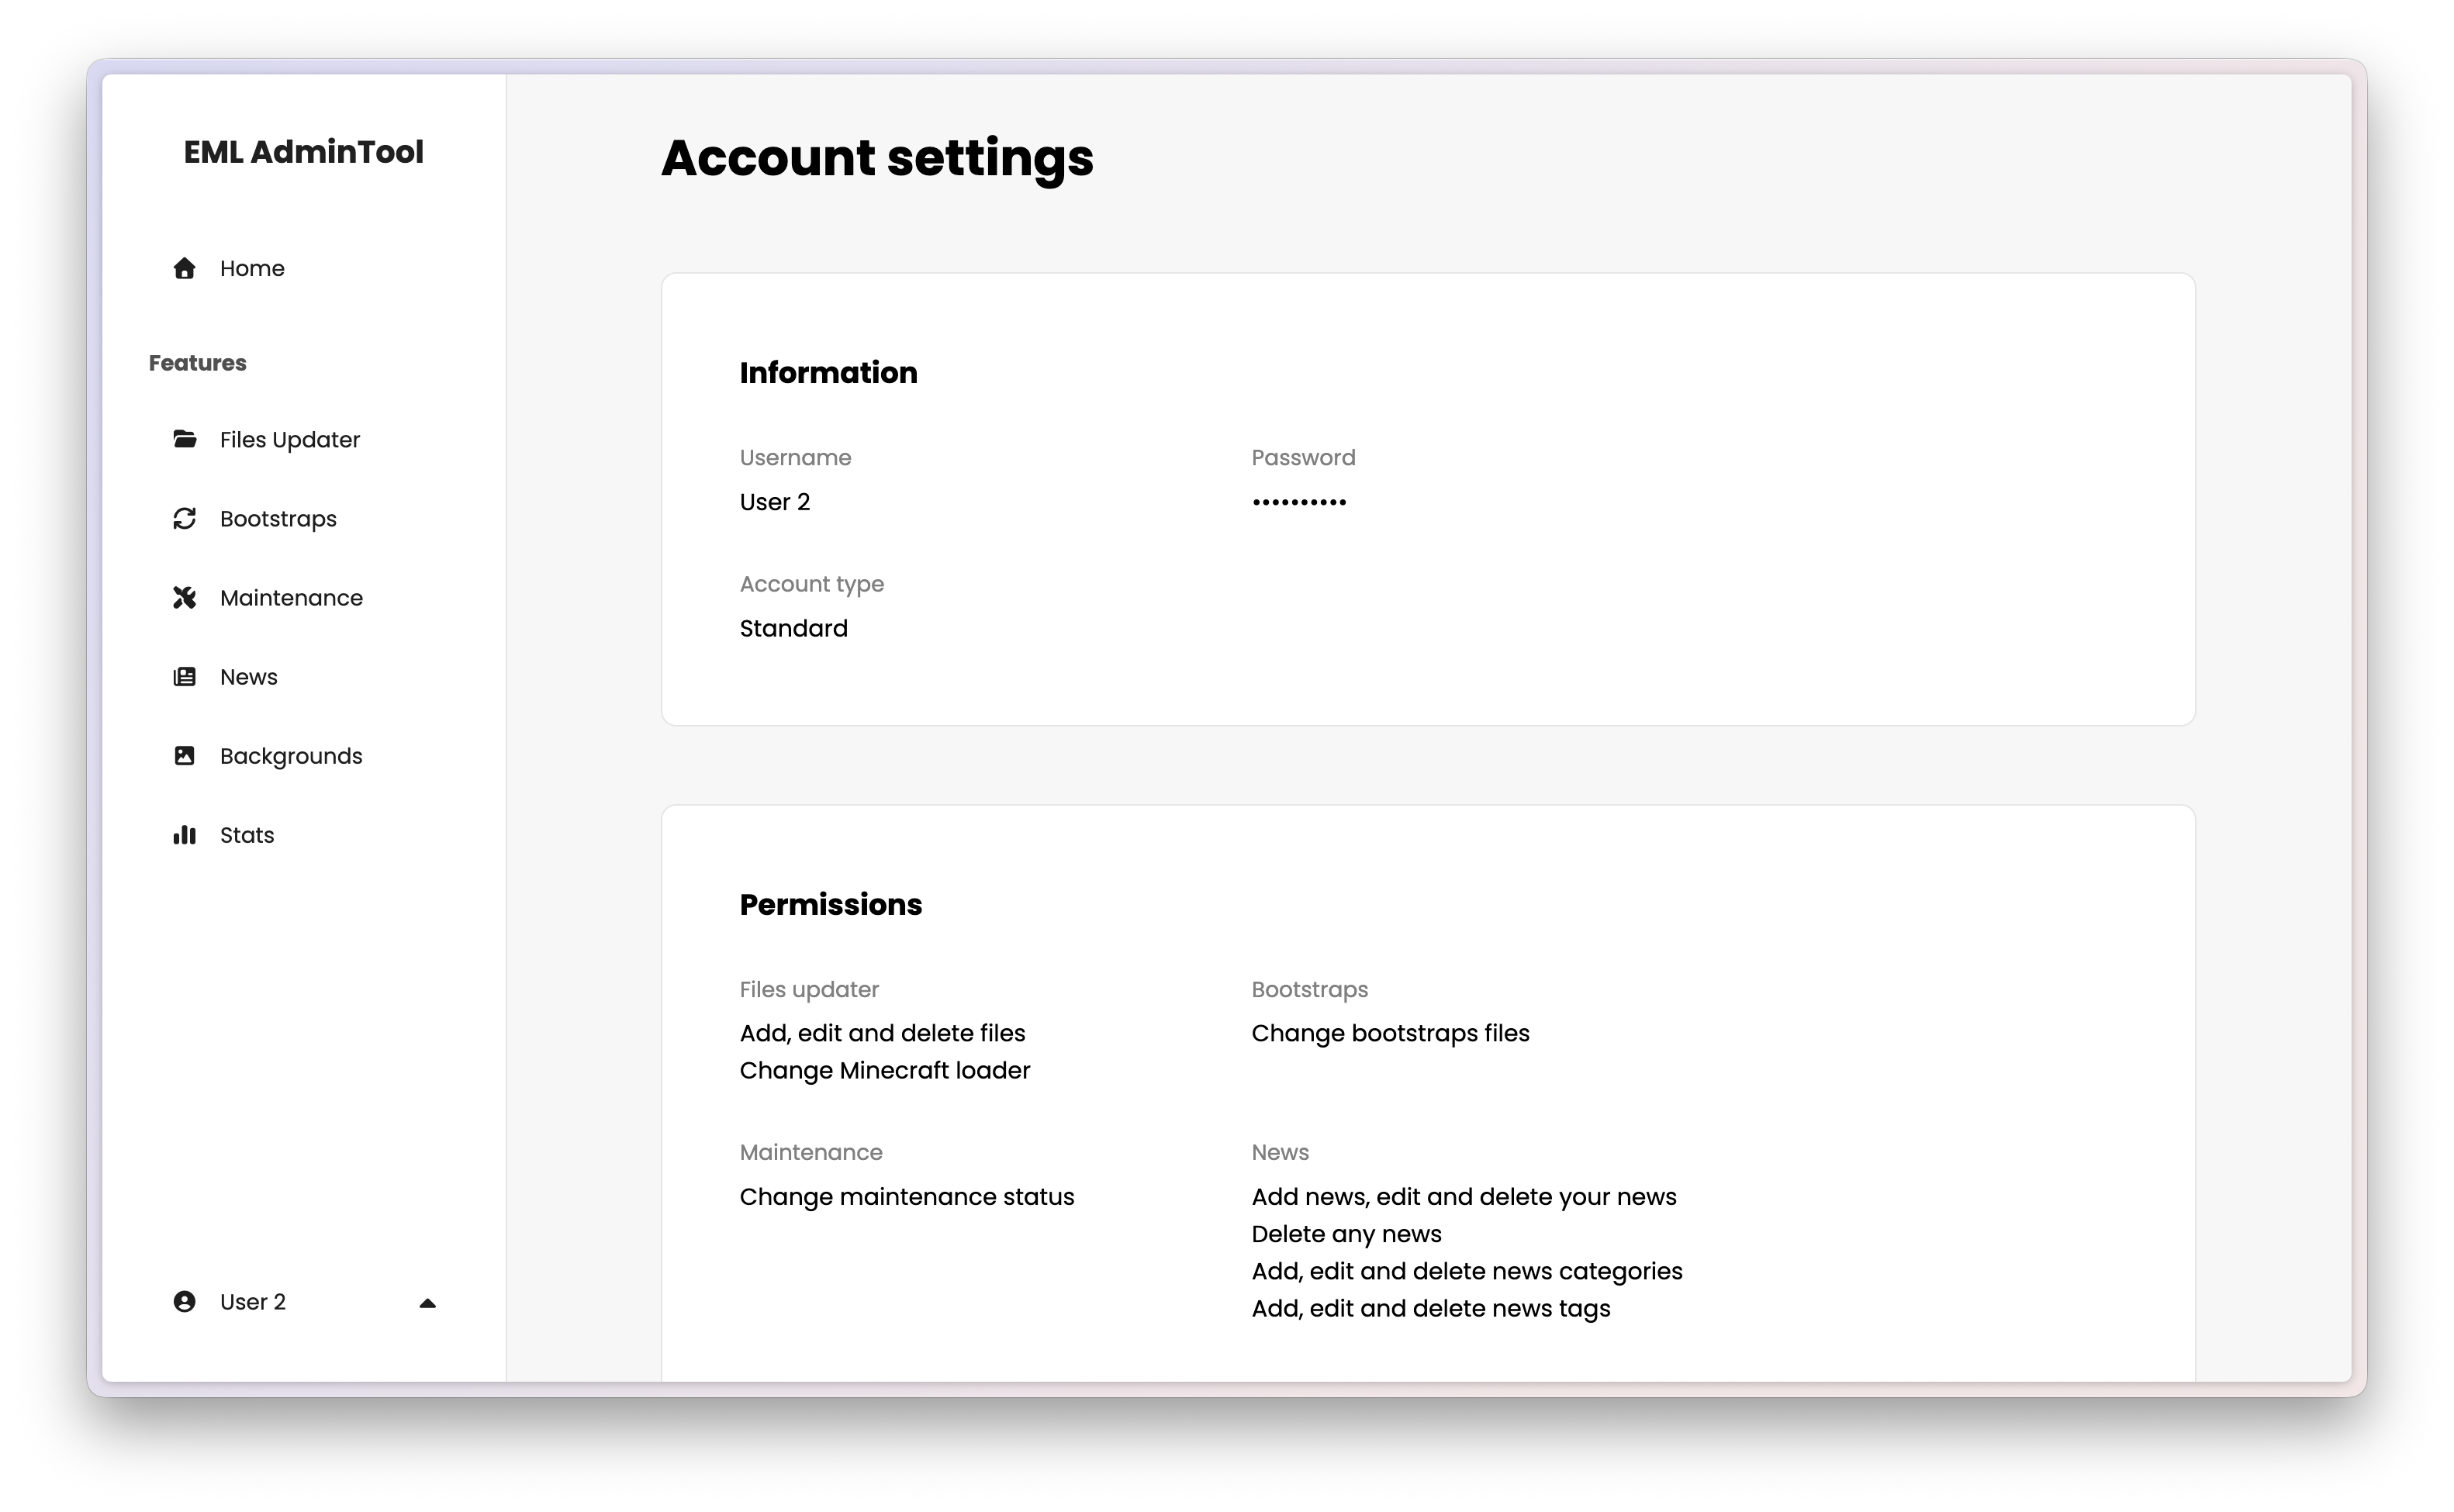Click the Standard account type text
Image resolution: width=2454 pixels, height=1512 pixels.
click(793, 628)
